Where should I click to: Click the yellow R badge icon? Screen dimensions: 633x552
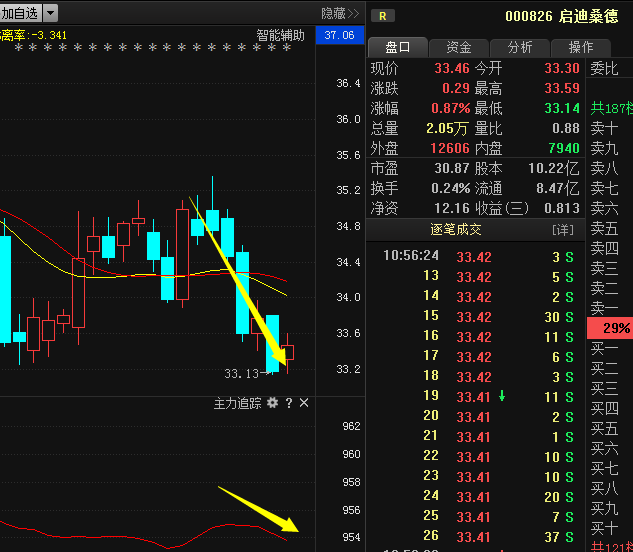coord(382,16)
